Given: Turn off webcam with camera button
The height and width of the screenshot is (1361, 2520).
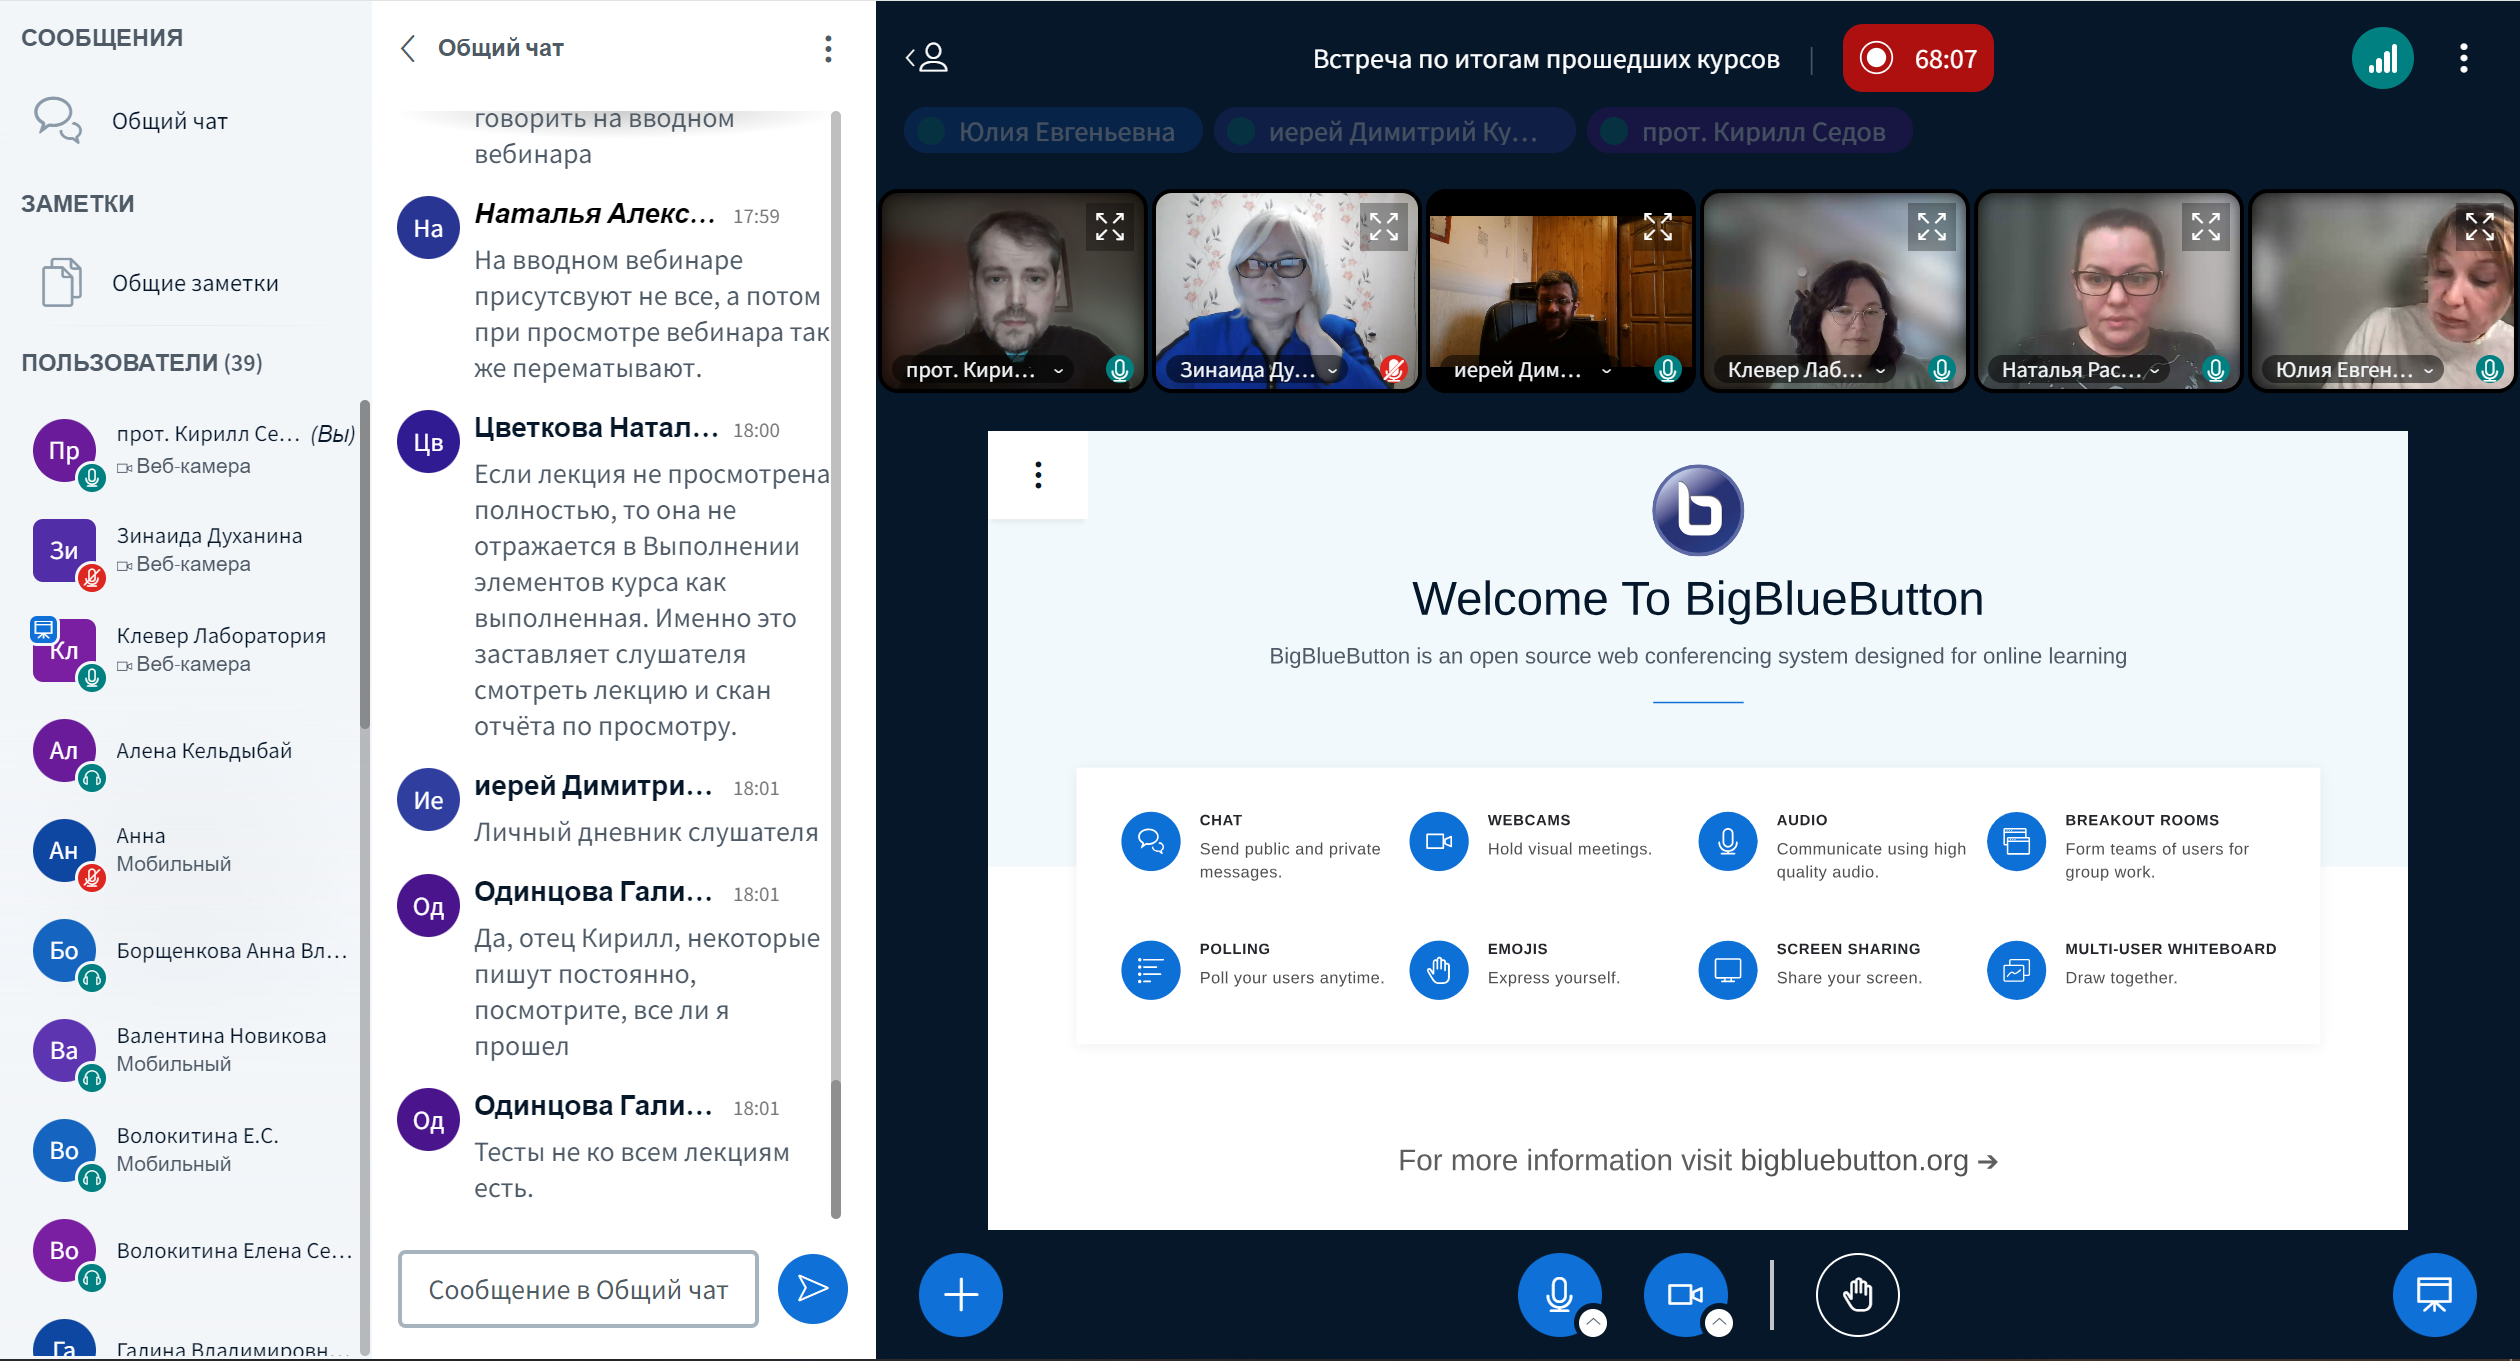Looking at the screenshot, I should 1684,1294.
